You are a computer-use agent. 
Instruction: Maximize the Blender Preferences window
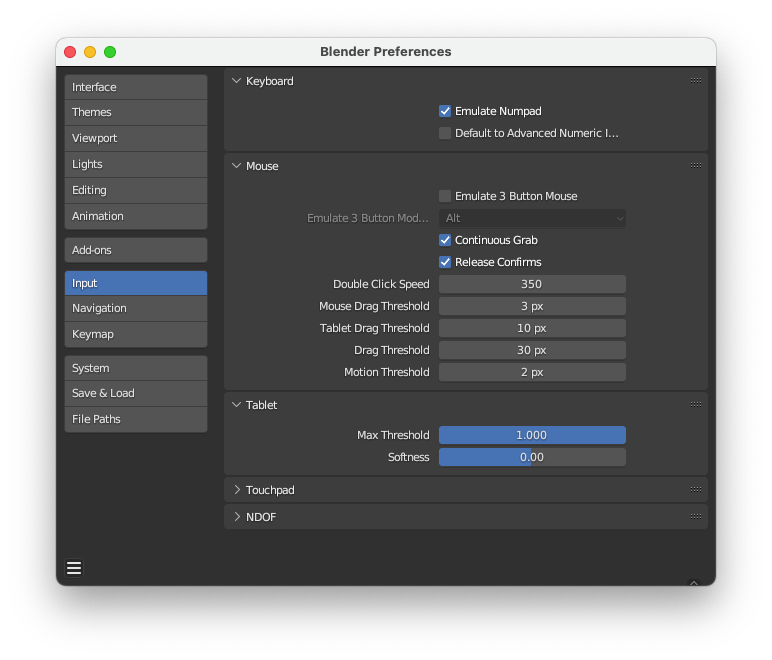110,52
